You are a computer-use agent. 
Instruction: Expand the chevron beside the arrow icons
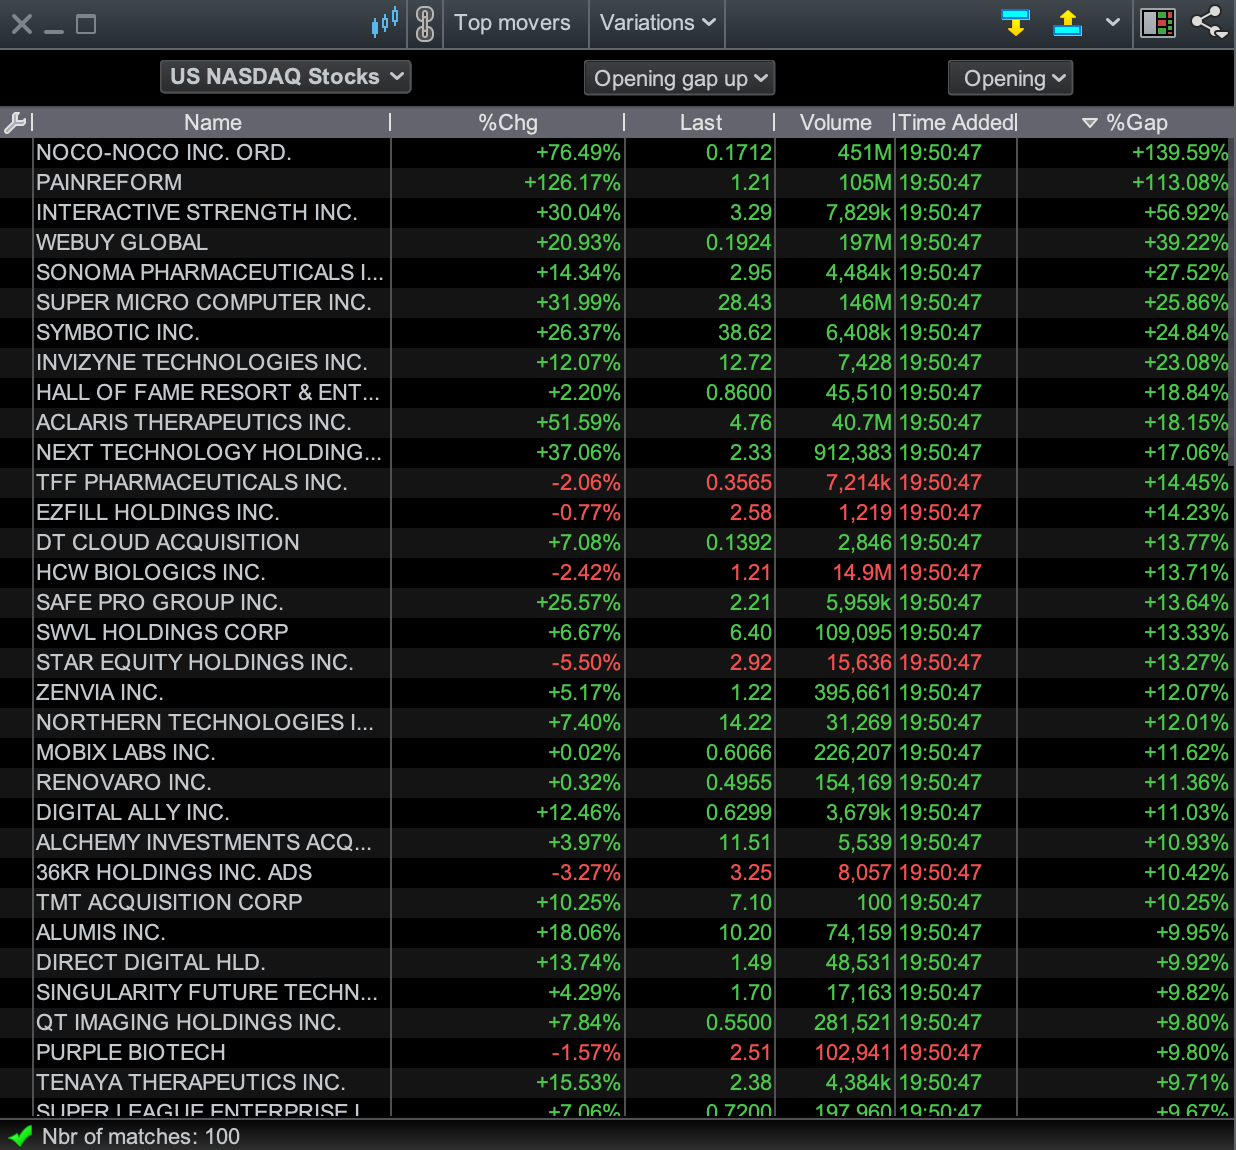1113,22
